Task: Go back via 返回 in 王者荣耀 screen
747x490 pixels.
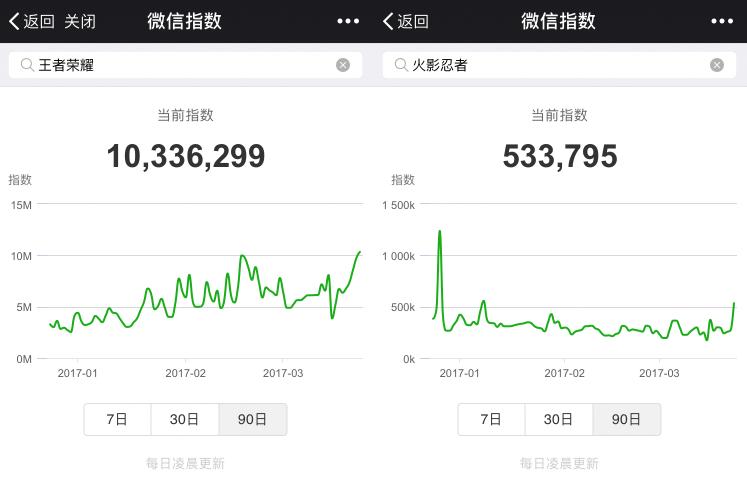Action: (32, 21)
